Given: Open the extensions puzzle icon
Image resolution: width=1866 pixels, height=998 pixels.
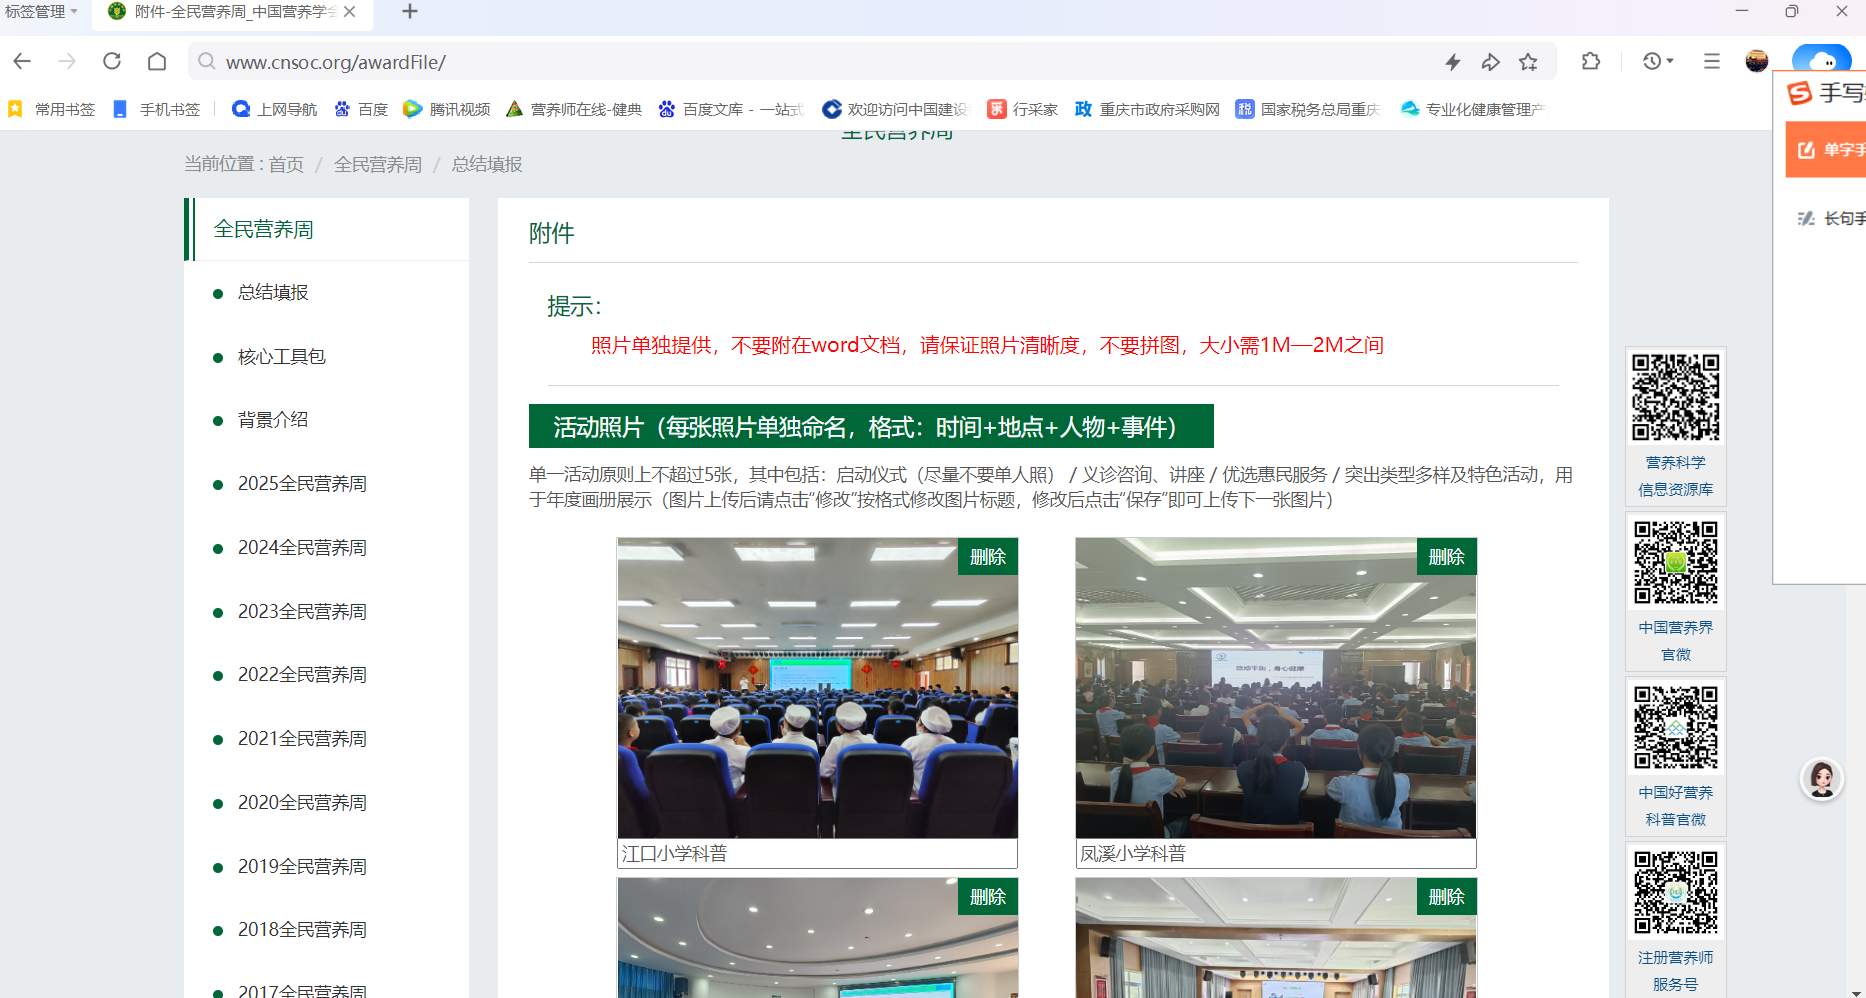Looking at the screenshot, I should point(1591,62).
